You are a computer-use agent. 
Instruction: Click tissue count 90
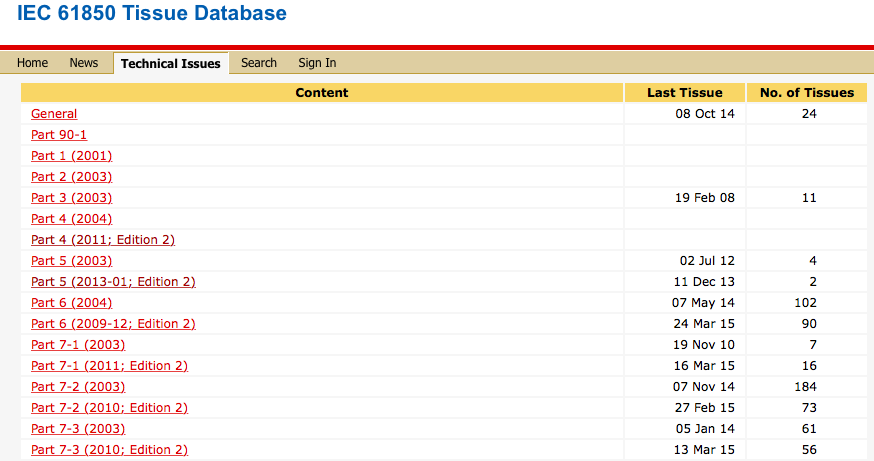(809, 324)
